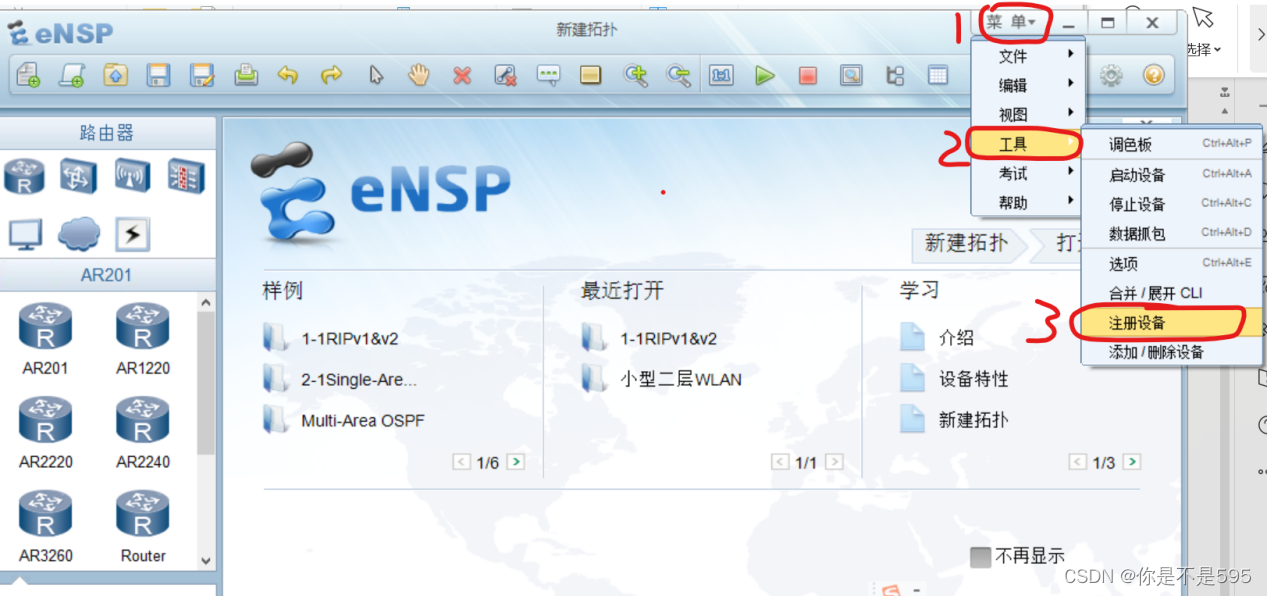Start devices with the green play icon
1267x596 pixels.
[x=765, y=75]
